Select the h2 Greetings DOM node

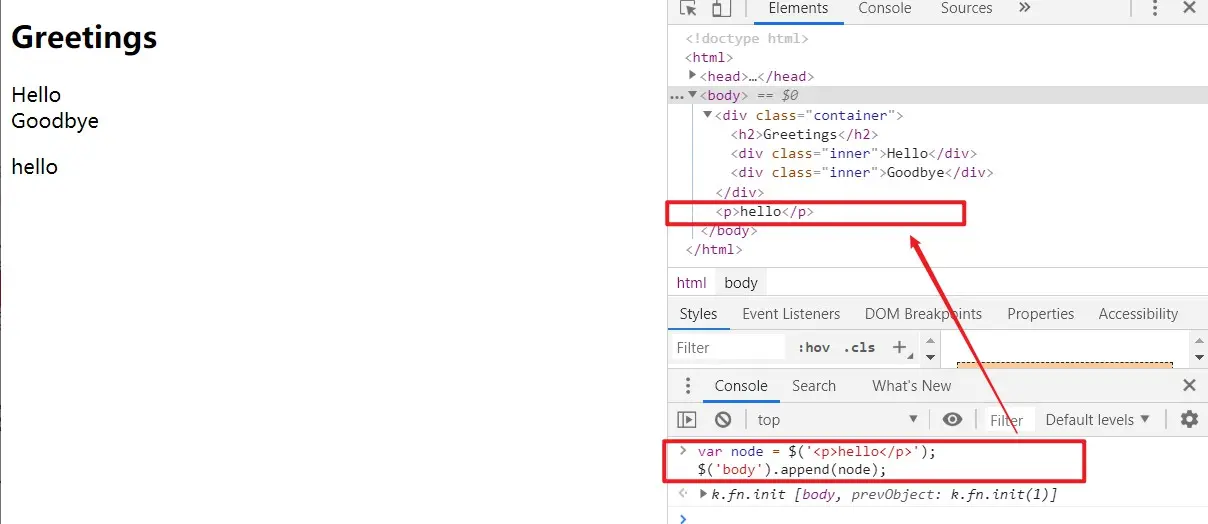coord(804,134)
